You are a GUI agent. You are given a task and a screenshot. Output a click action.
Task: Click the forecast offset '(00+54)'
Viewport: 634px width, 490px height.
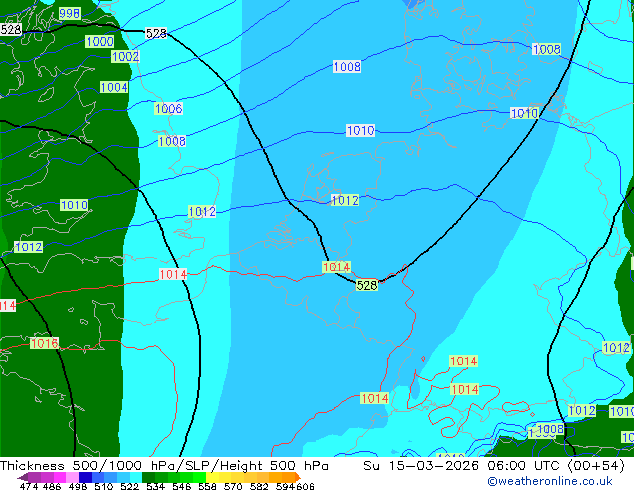597,466
